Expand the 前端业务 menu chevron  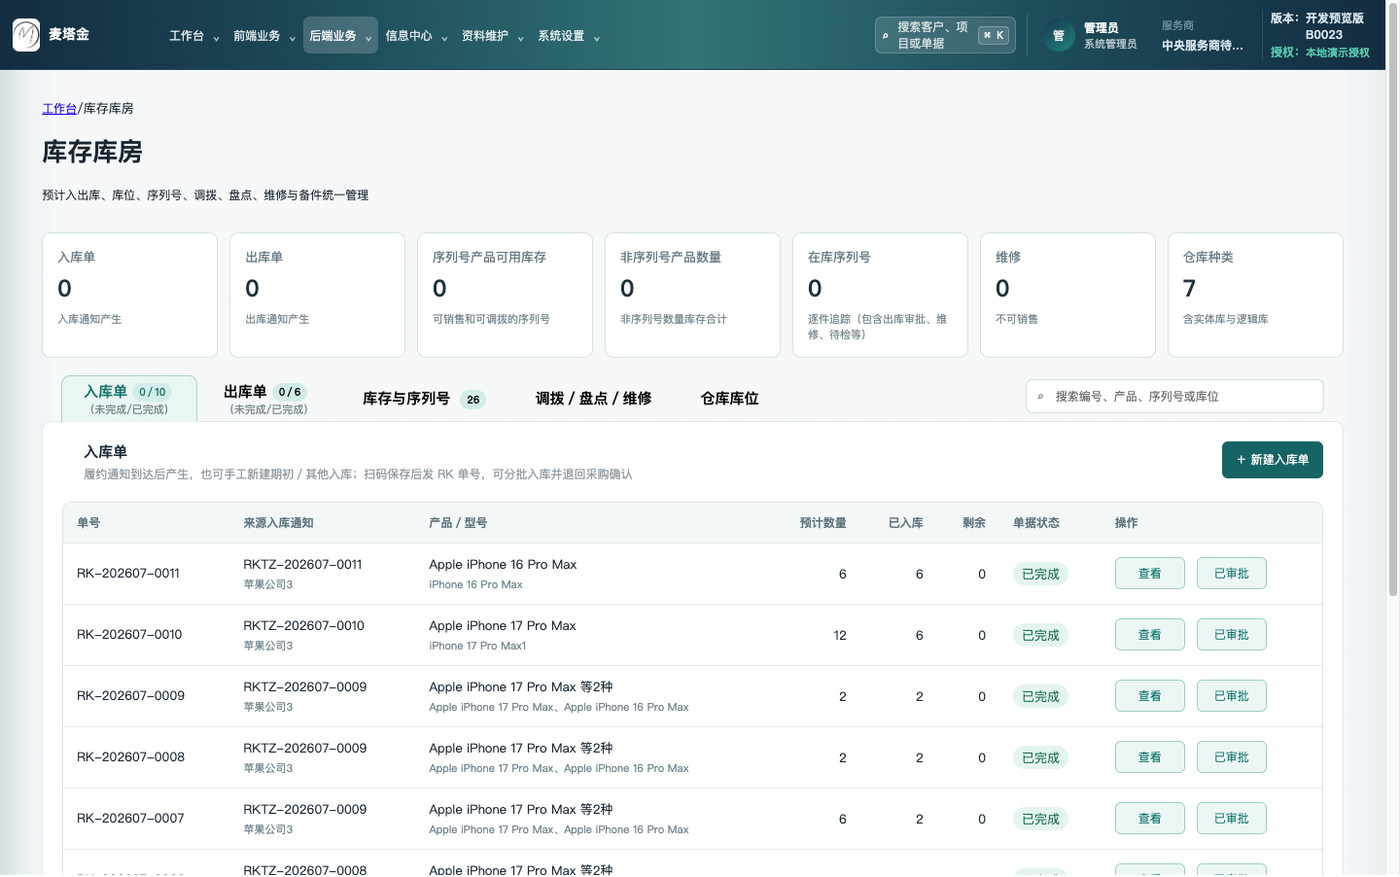point(292,38)
